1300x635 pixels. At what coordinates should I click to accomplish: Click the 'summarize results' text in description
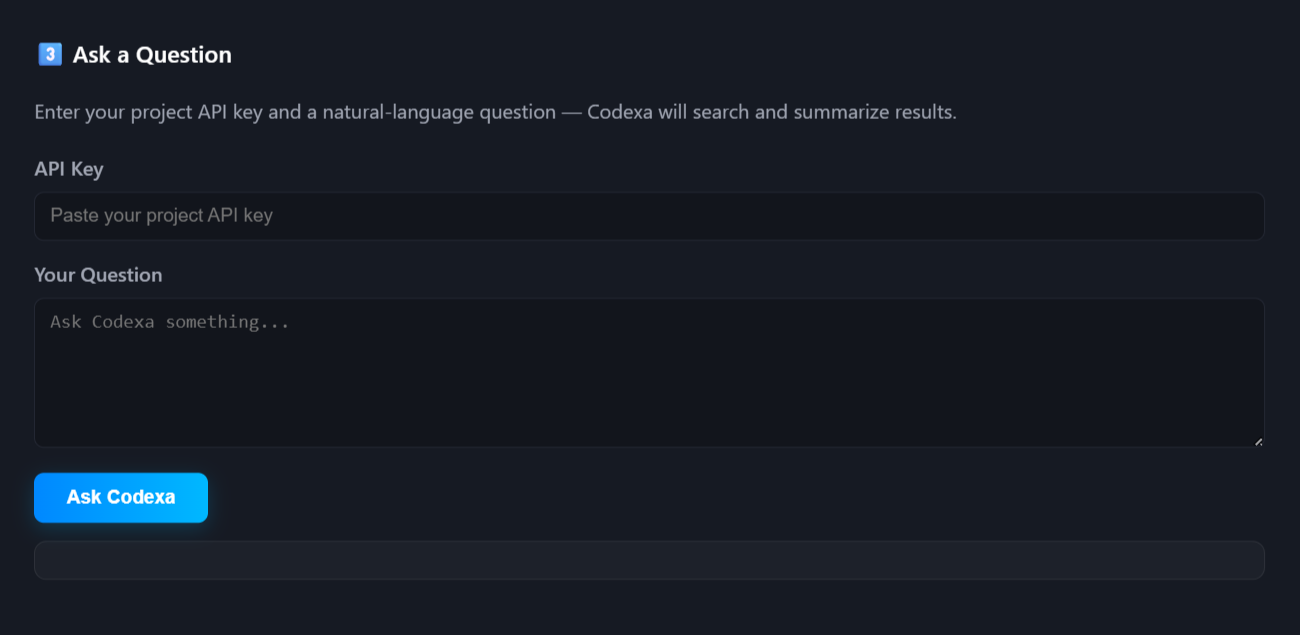(874, 112)
